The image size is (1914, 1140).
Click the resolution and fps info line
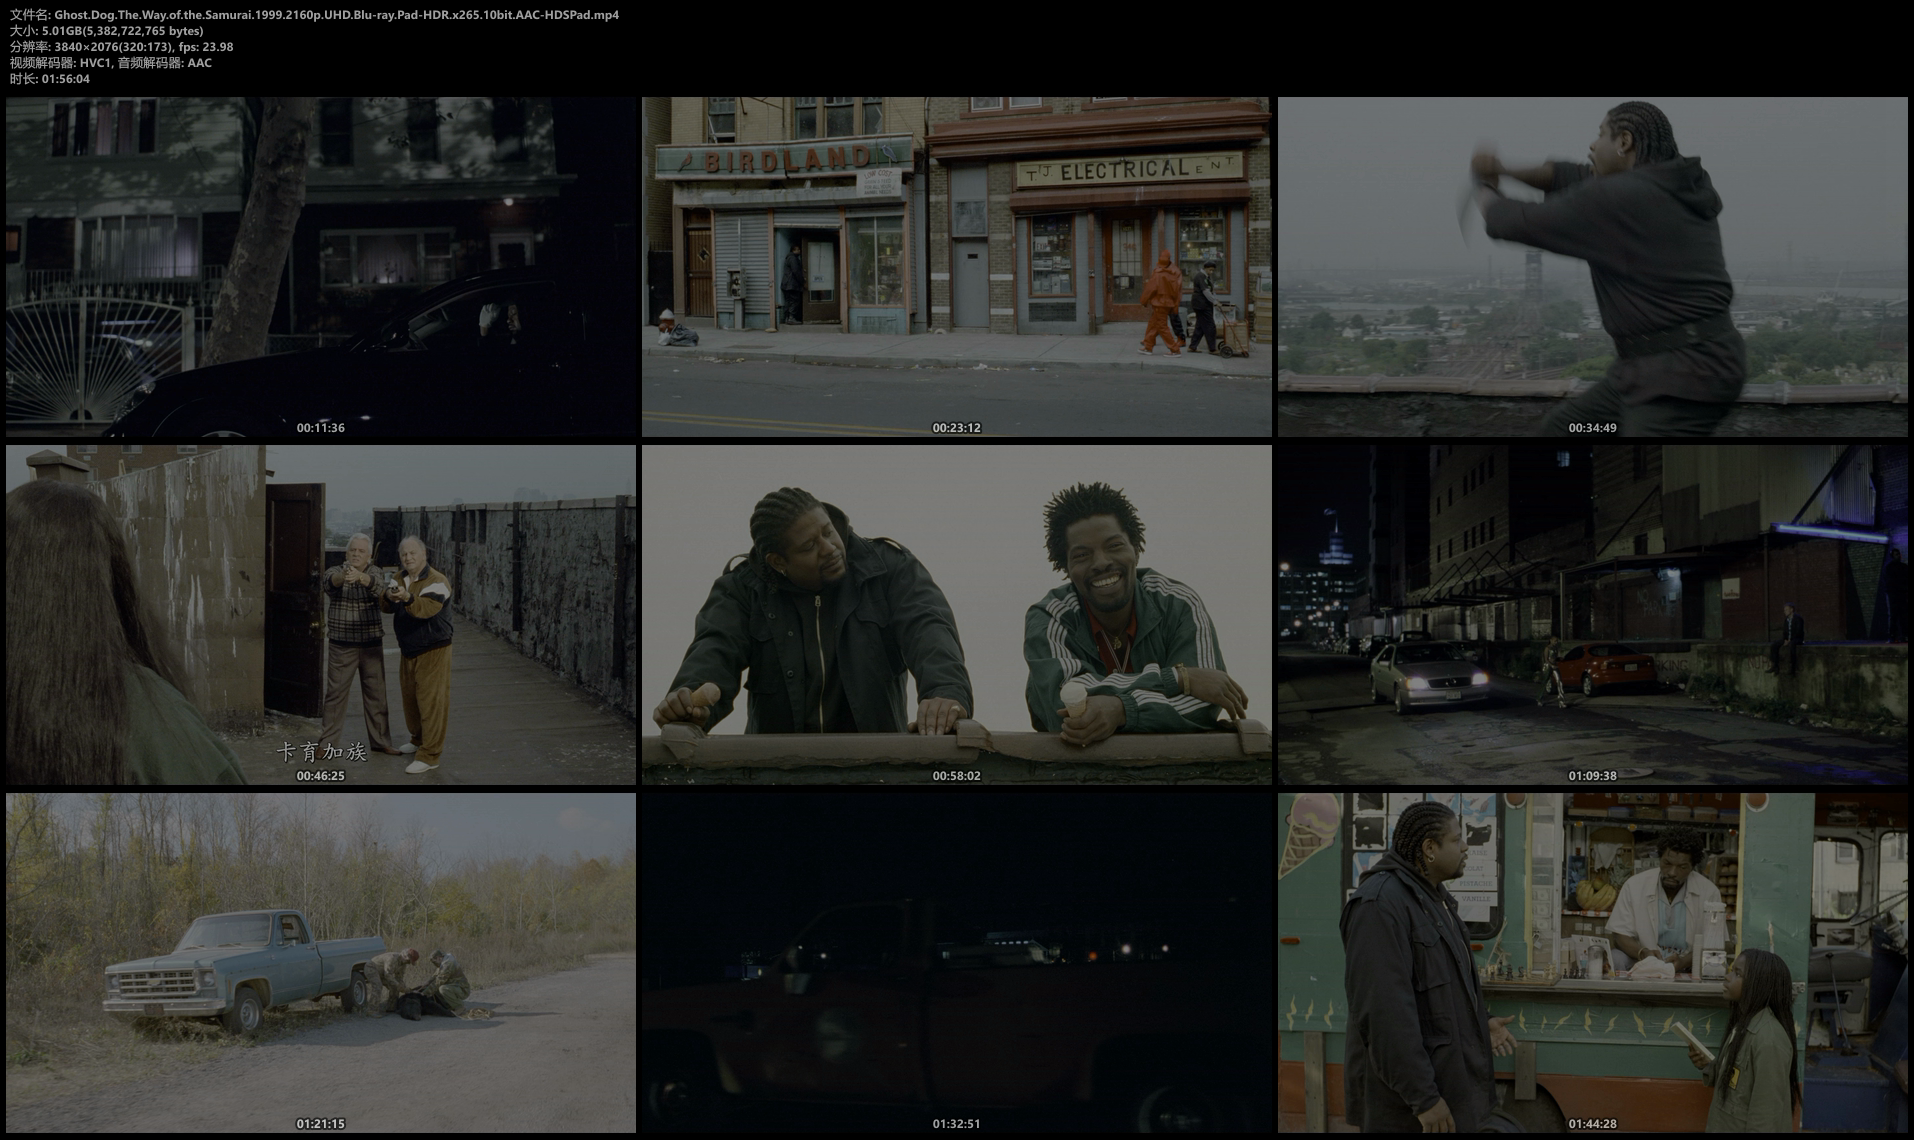click(121, 47)
